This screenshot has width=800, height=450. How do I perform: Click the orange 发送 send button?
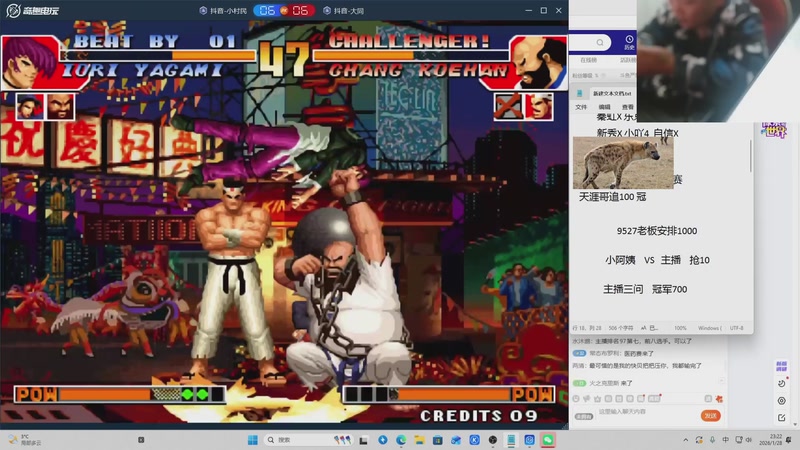(x=710, y=415)
